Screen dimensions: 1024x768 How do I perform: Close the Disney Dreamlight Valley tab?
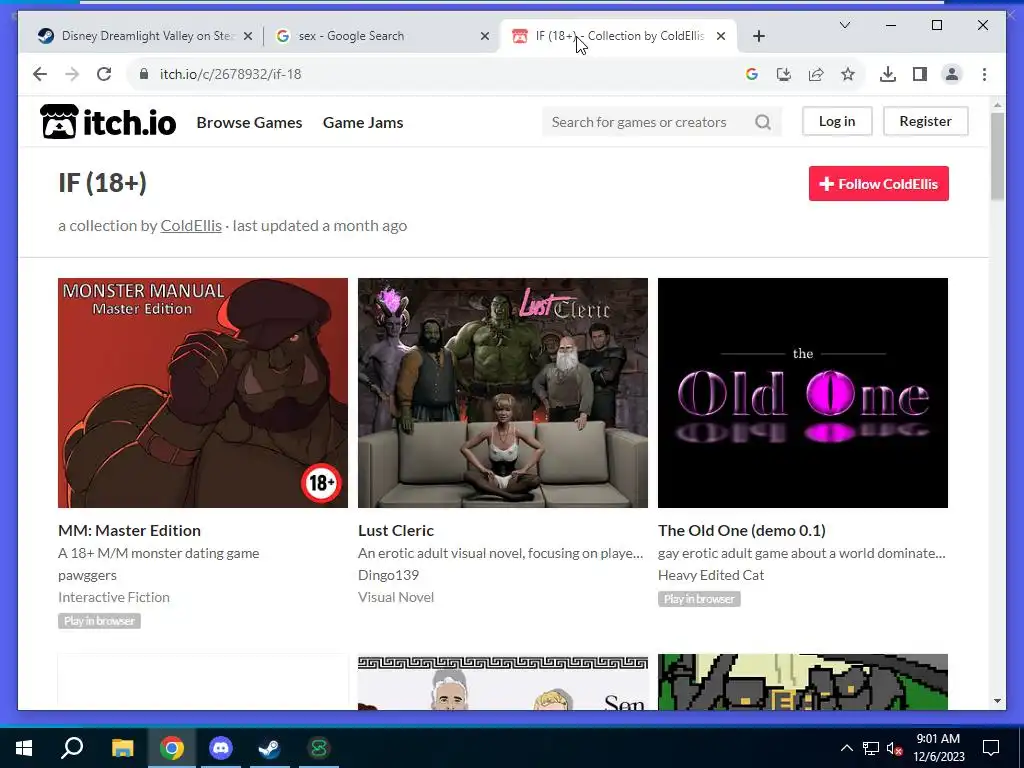pos(248,36)
